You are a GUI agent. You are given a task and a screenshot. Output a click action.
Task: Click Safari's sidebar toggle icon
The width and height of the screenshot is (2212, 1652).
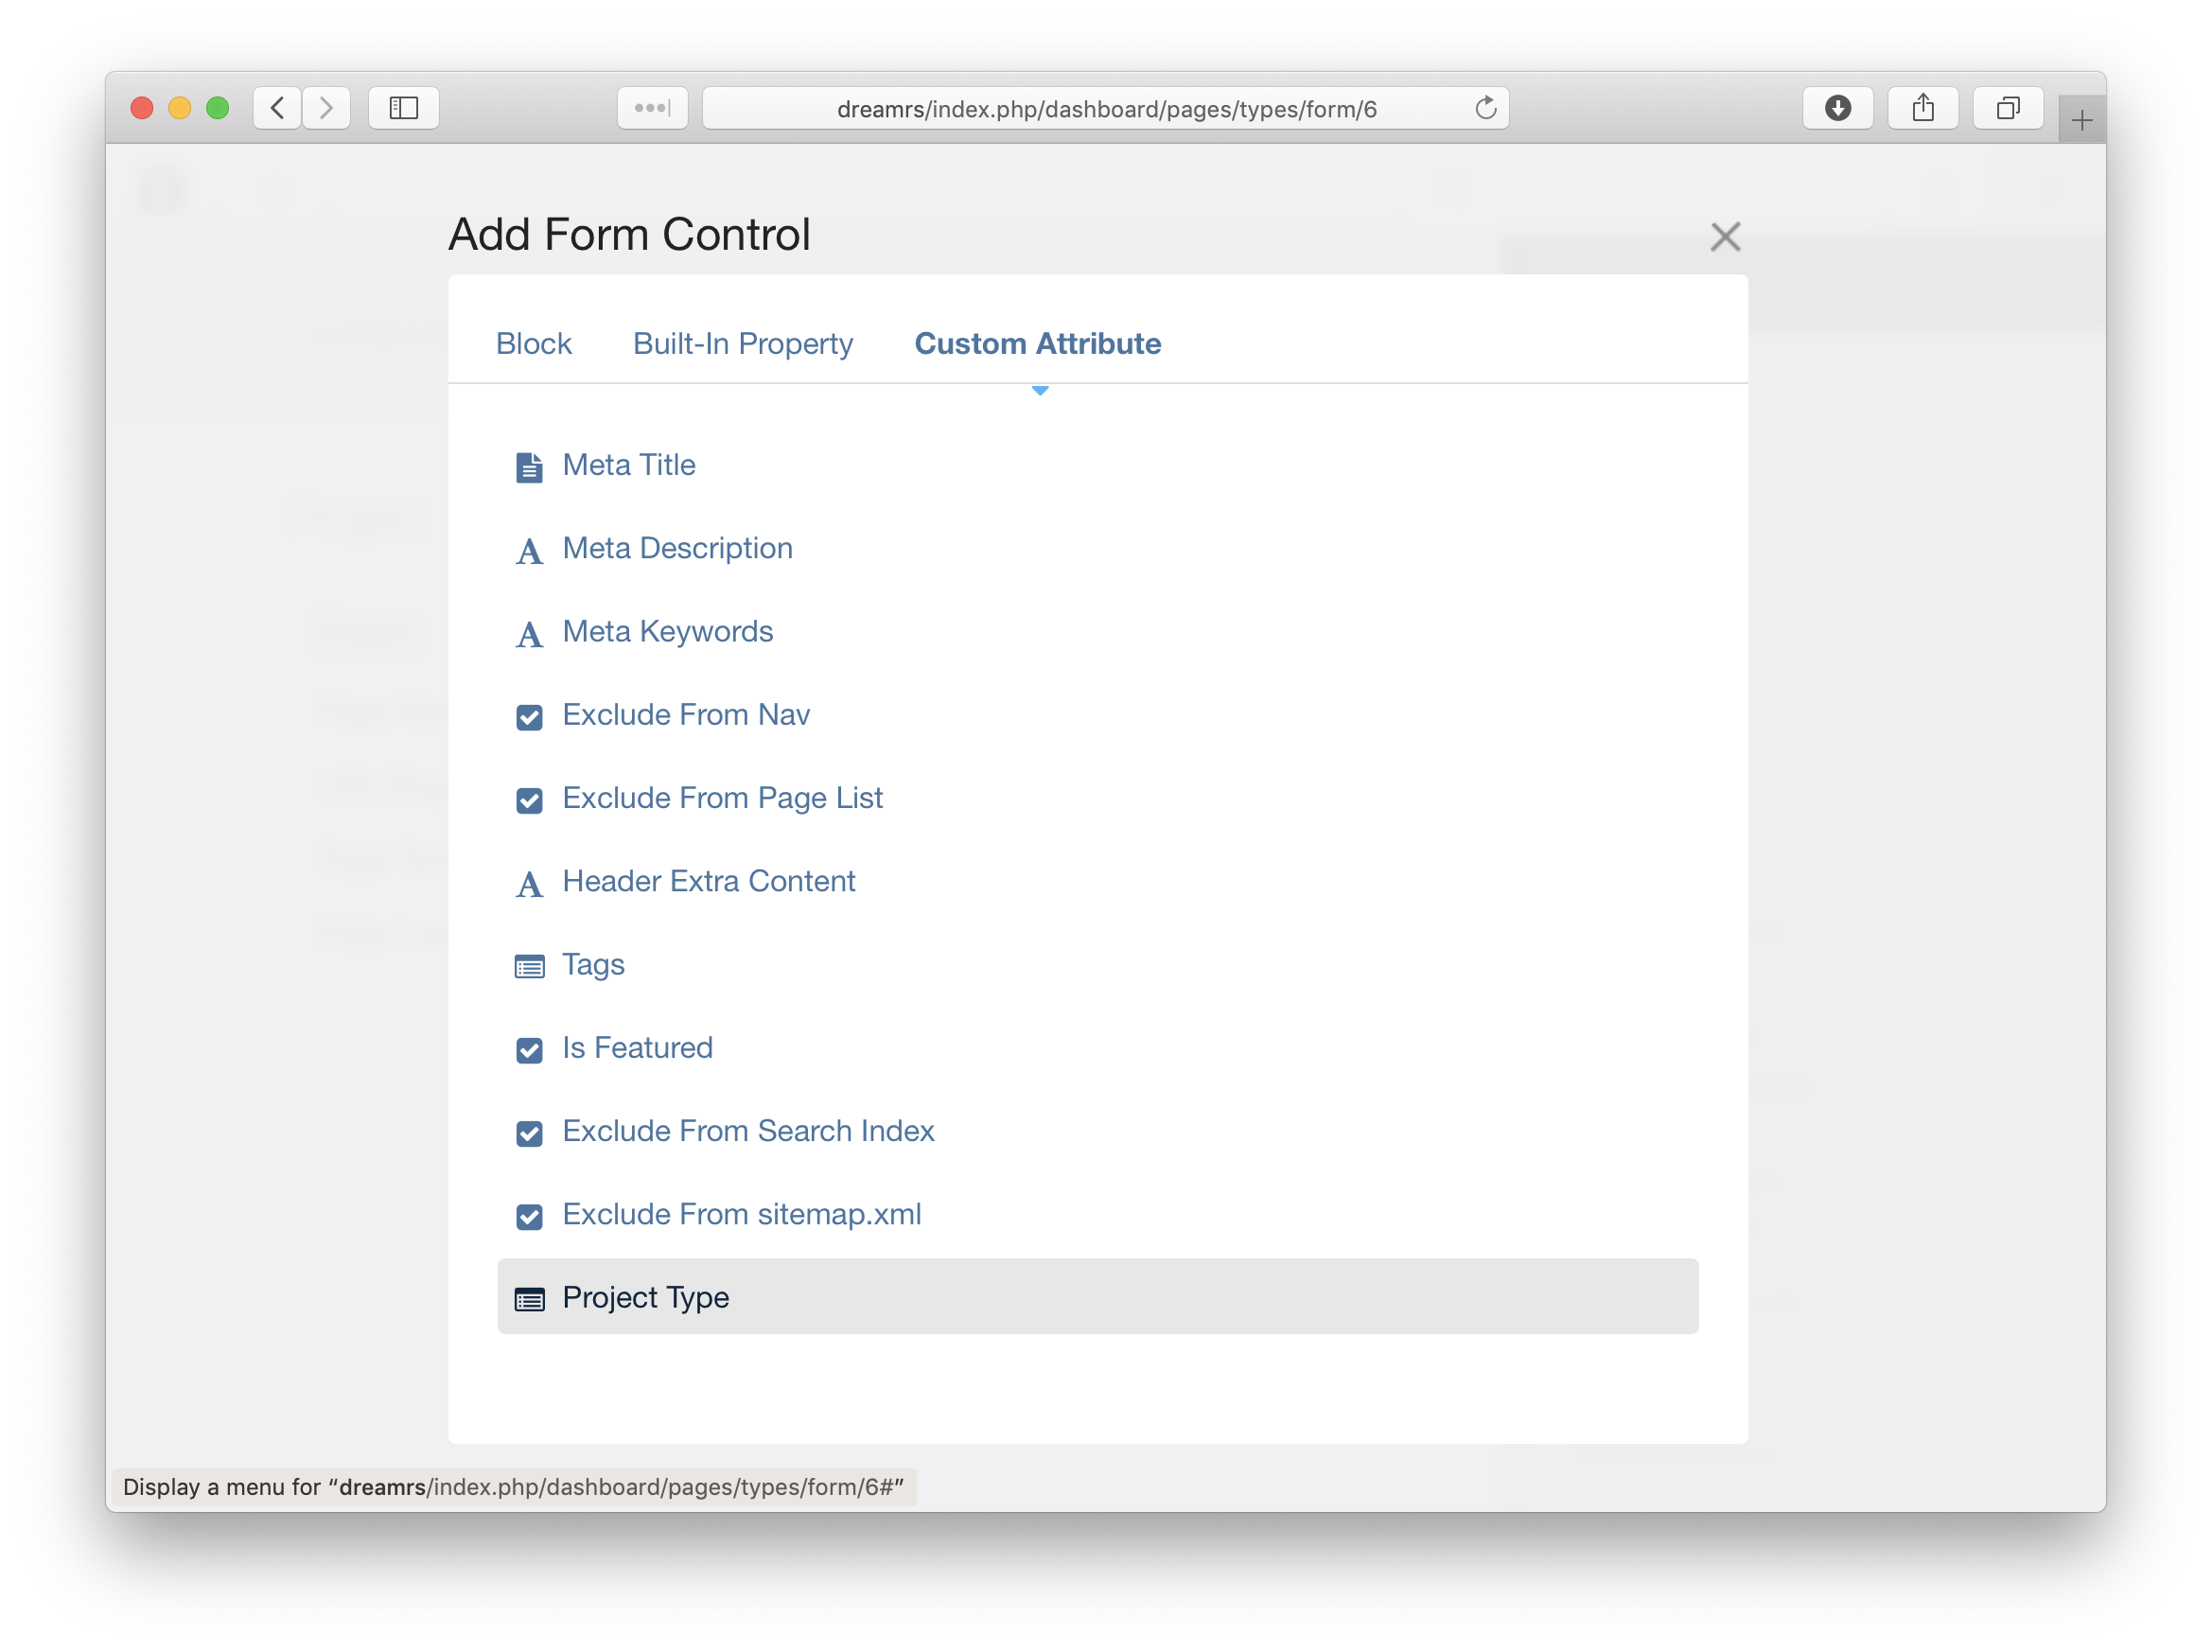point(403,108)
